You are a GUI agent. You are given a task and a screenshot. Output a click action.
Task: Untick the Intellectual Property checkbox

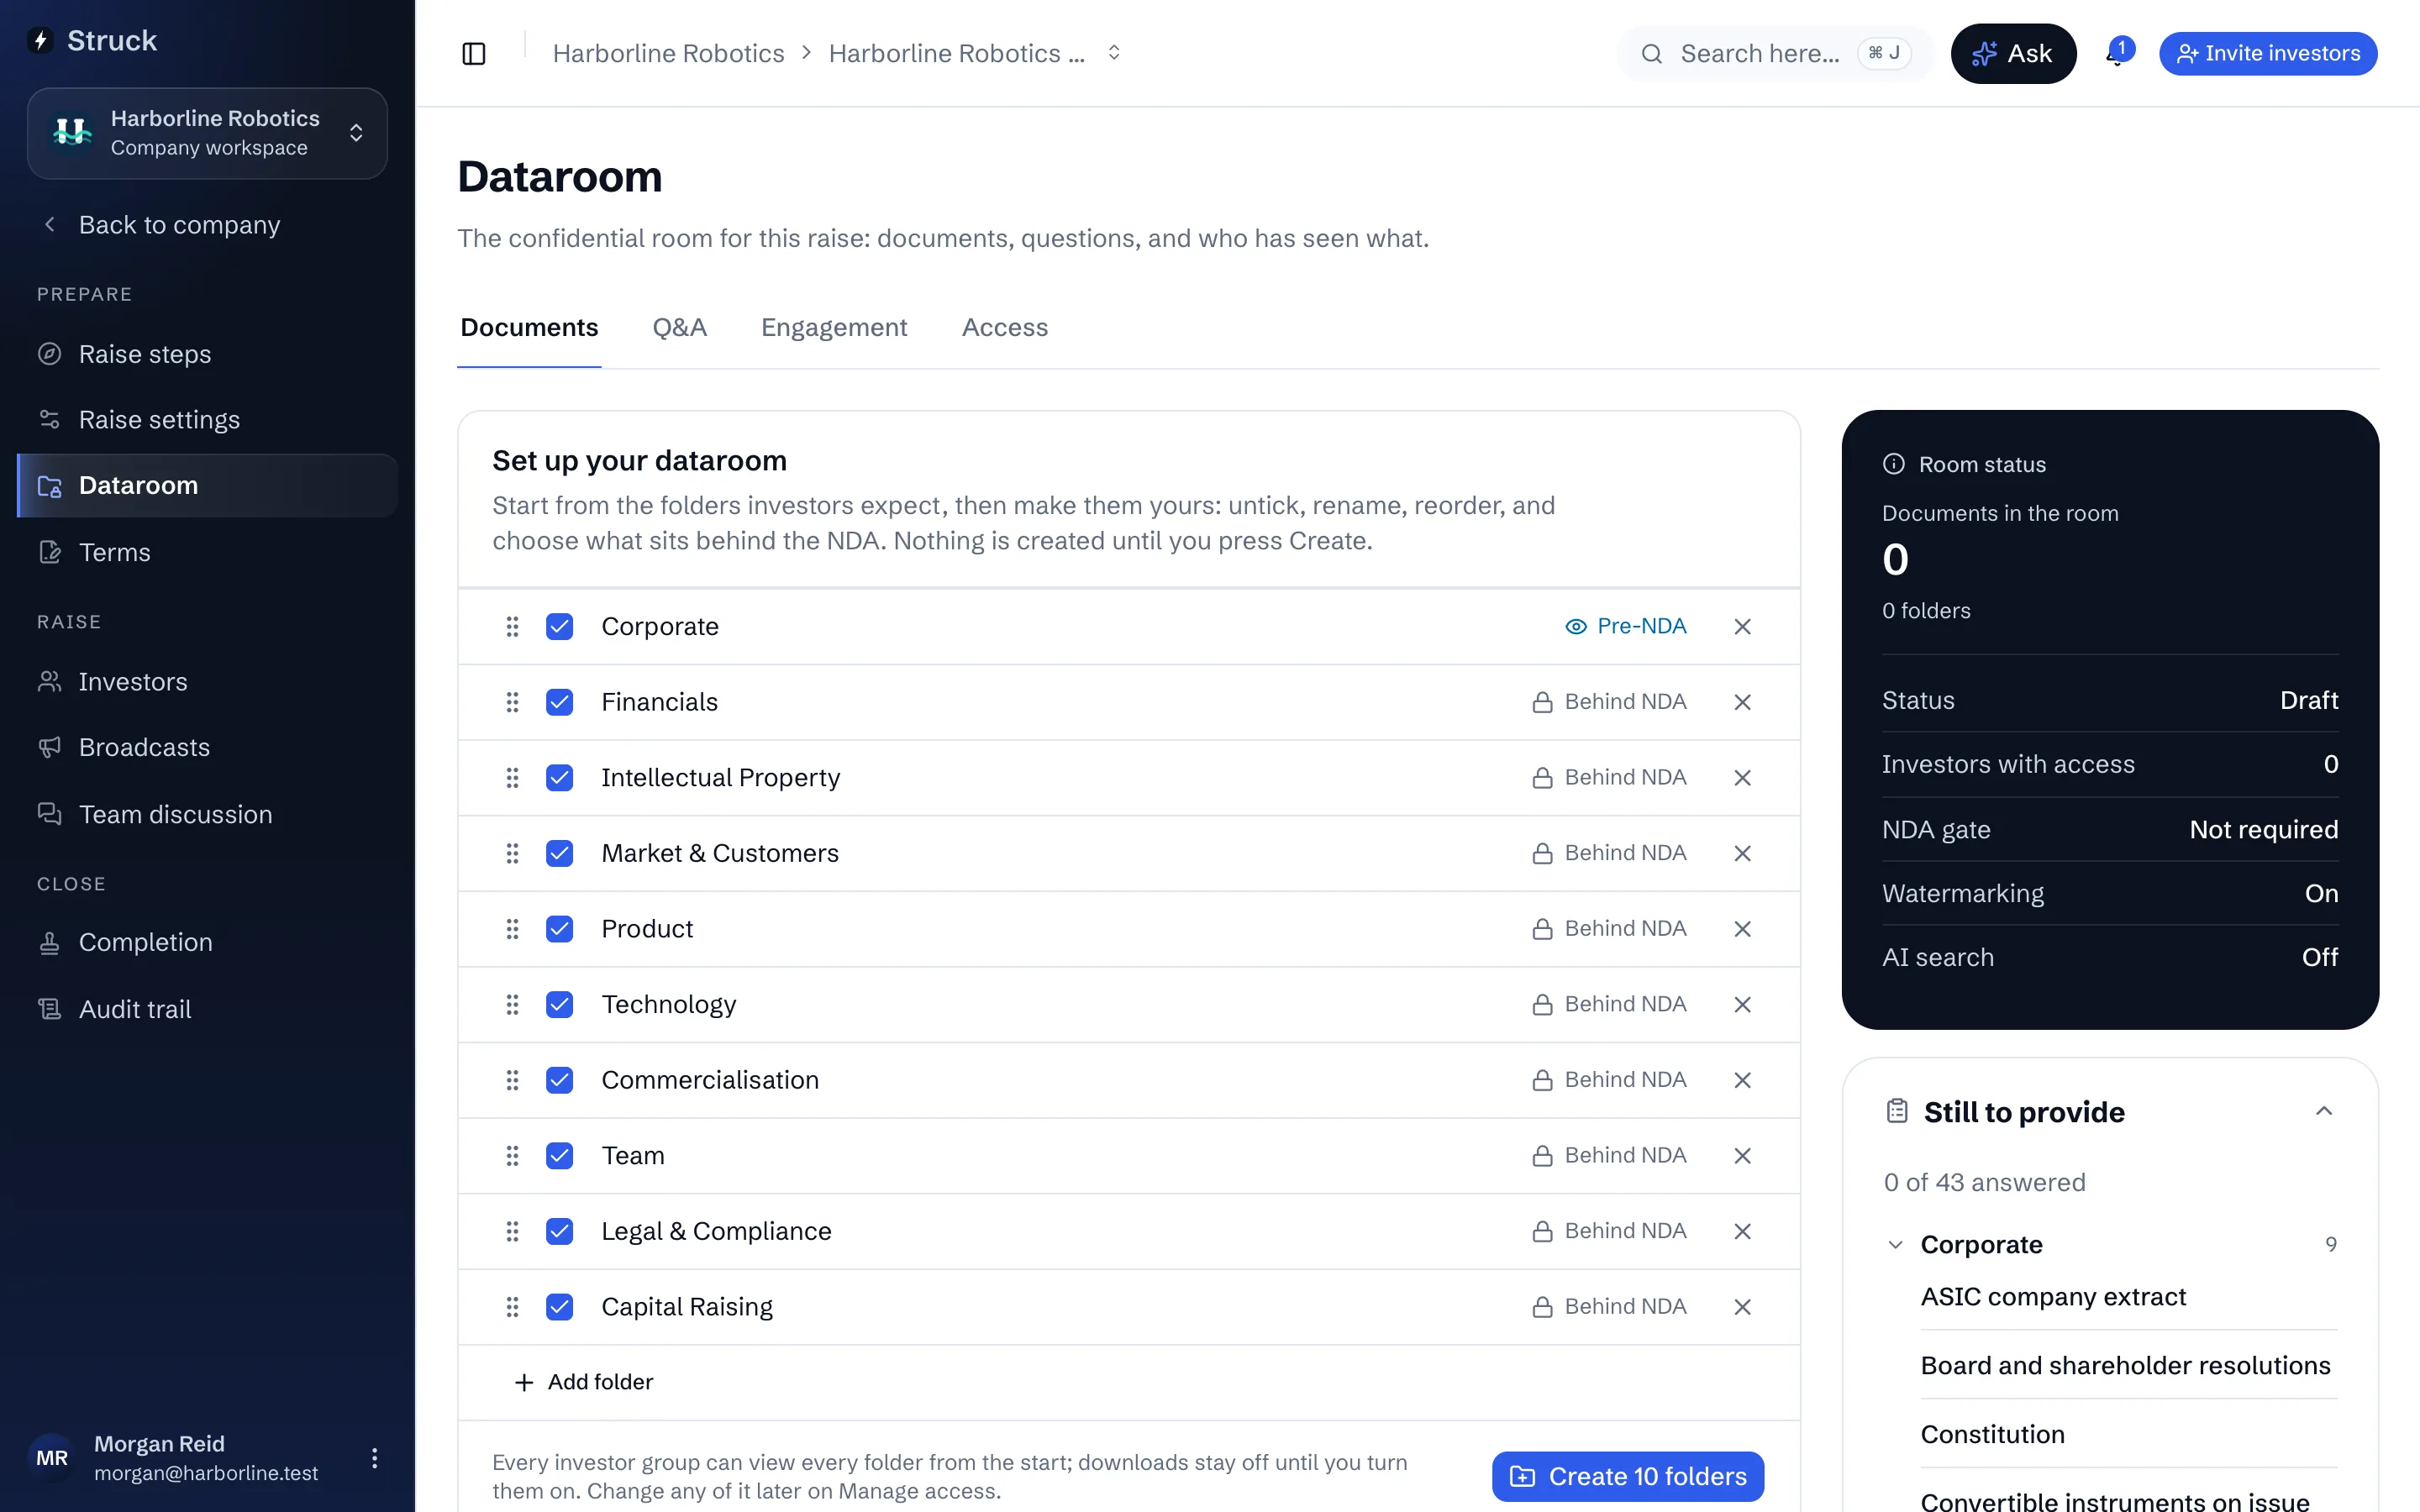[x=560, y=778]
